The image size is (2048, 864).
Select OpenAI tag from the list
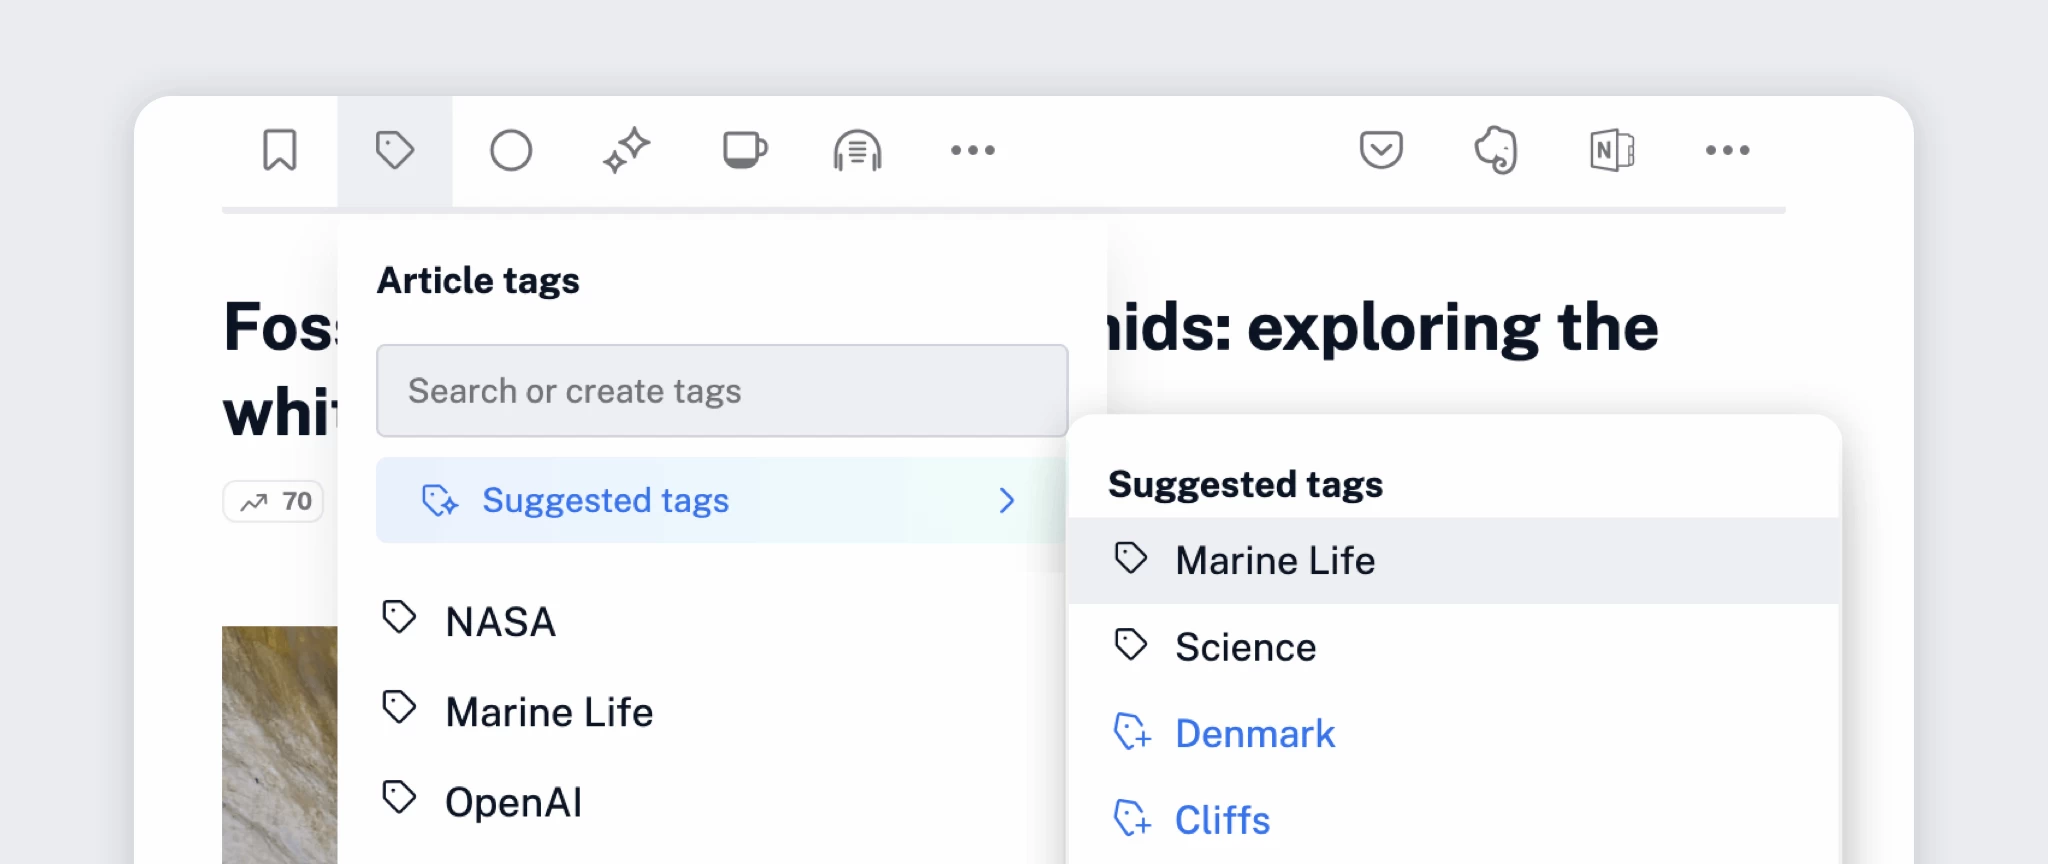pos(513,802)
